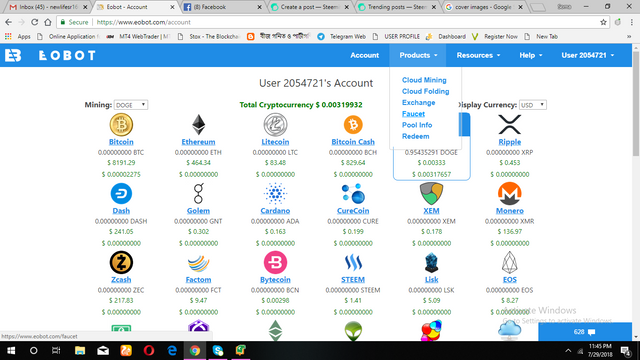The height and width of the screenshot is (360, 640).
Task: Open the Bitcoin link
Action: 121,142
